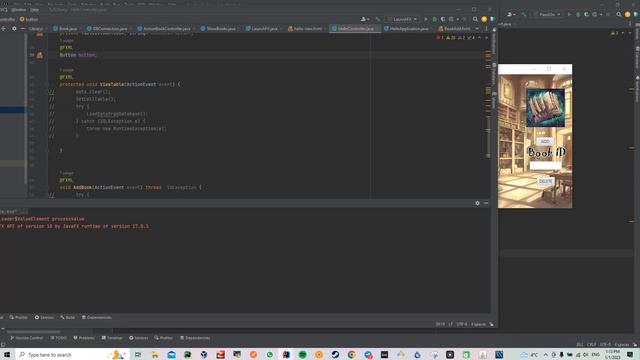
Task: Click the AddBook method name in the editor
Action: 83,187
